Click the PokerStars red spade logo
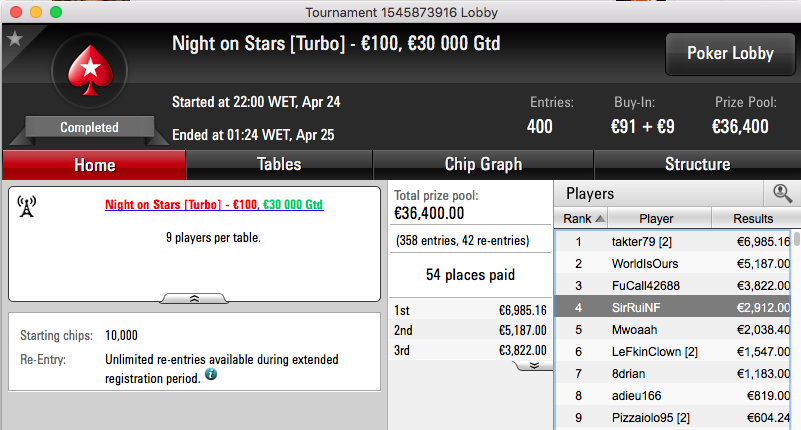The image size is (801, 430). pyautogui.click(x=90, y=70)
